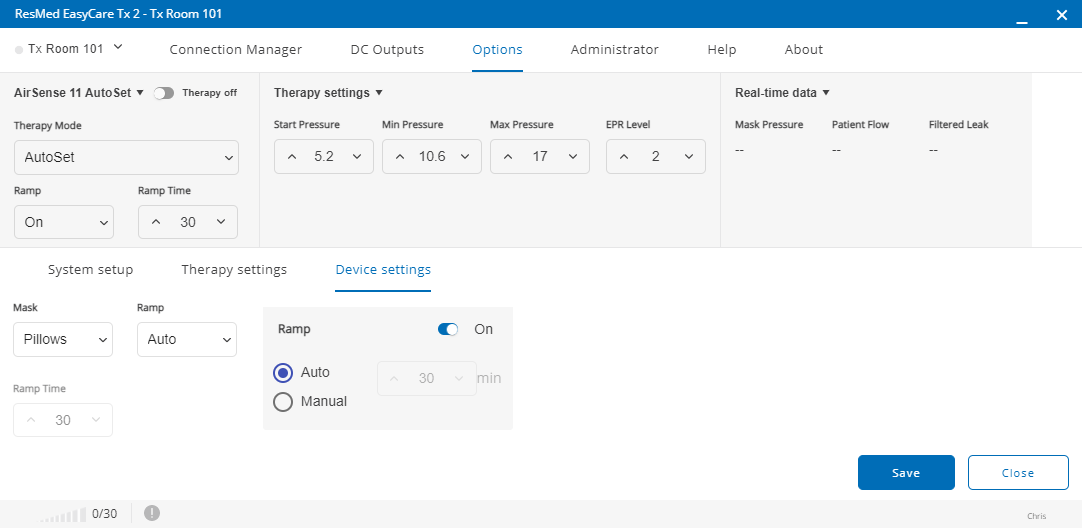The image size is (1082, 528).
Task: Switch to the lower Therapy settings tab
Action: 234,269
